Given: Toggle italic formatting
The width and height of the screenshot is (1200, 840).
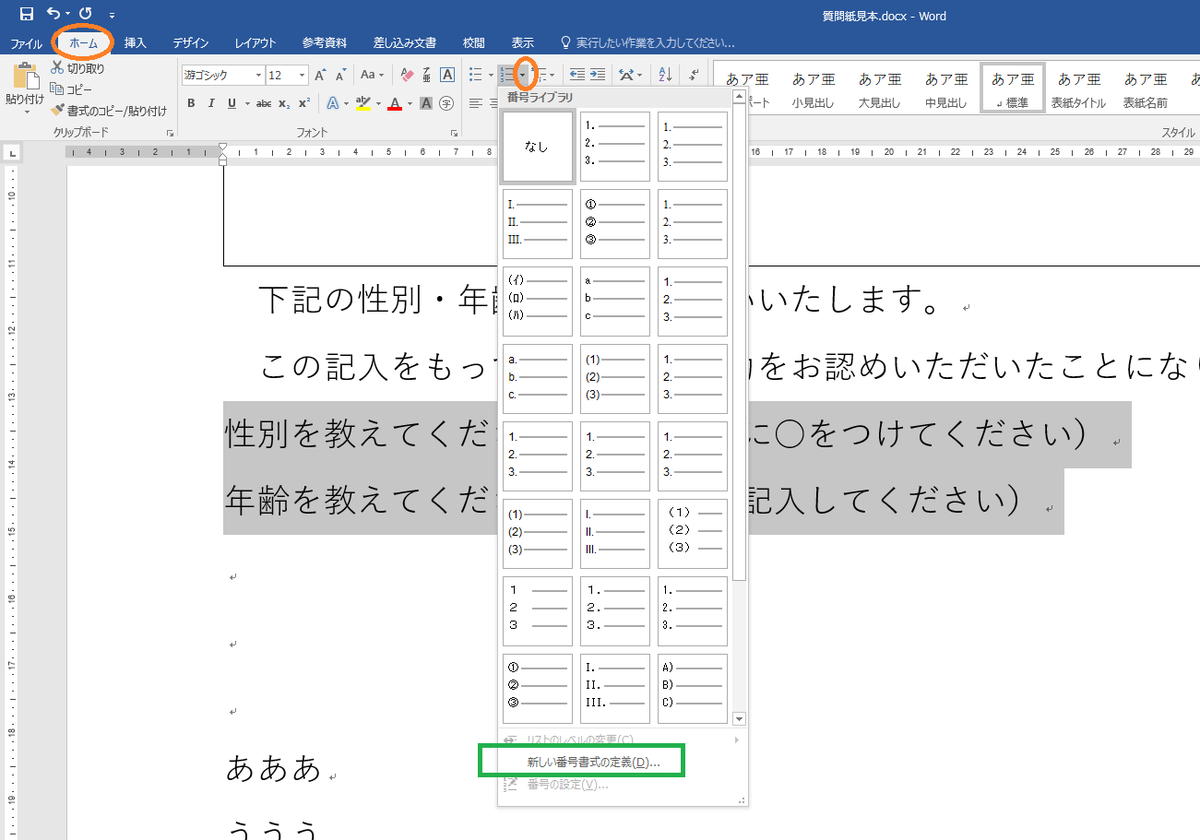Looking at the screenshot, I should click(x=212, y=103).
